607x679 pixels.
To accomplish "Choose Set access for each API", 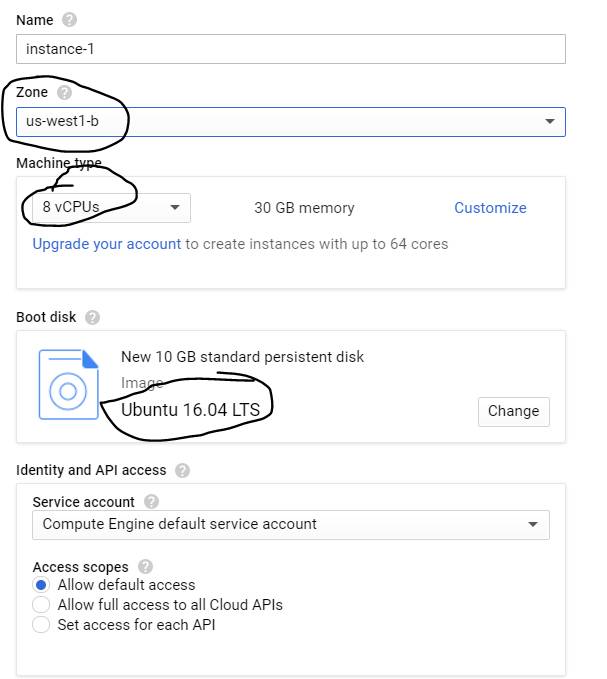I will [41, 625].
